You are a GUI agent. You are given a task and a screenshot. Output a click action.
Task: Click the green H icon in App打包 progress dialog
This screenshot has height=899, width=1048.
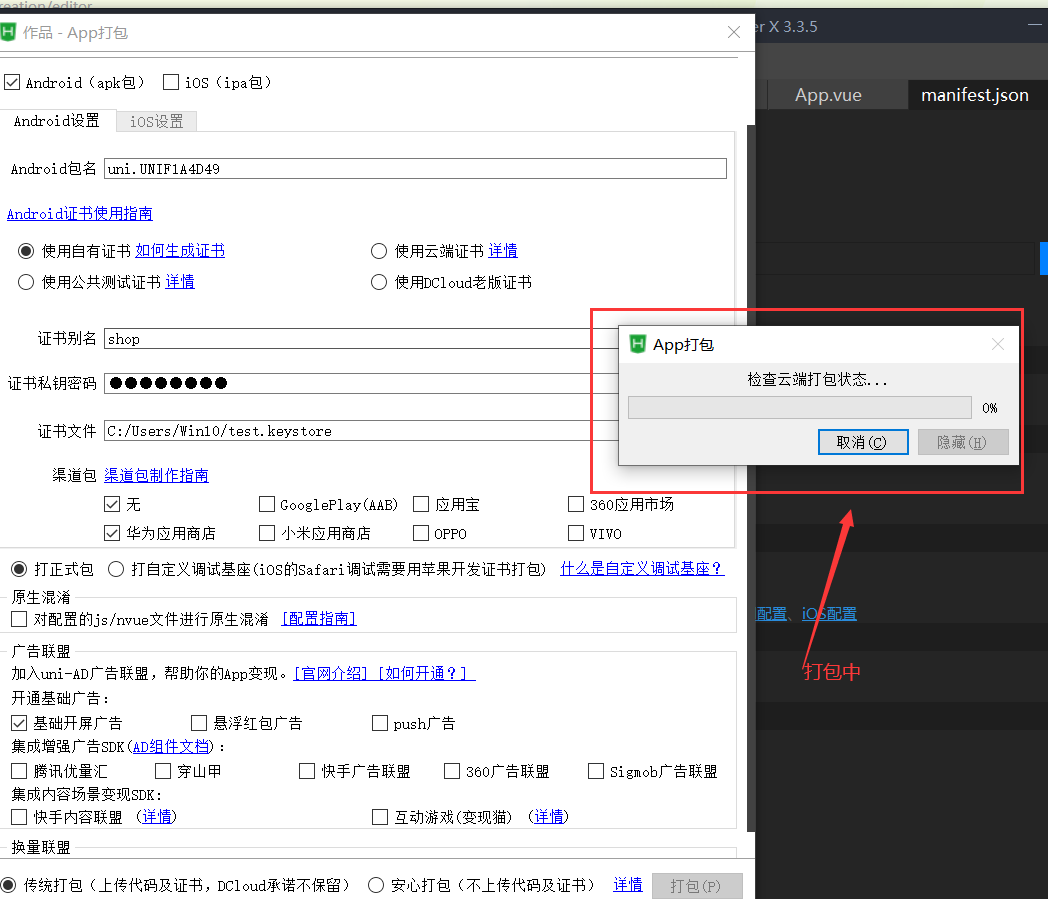637,344
